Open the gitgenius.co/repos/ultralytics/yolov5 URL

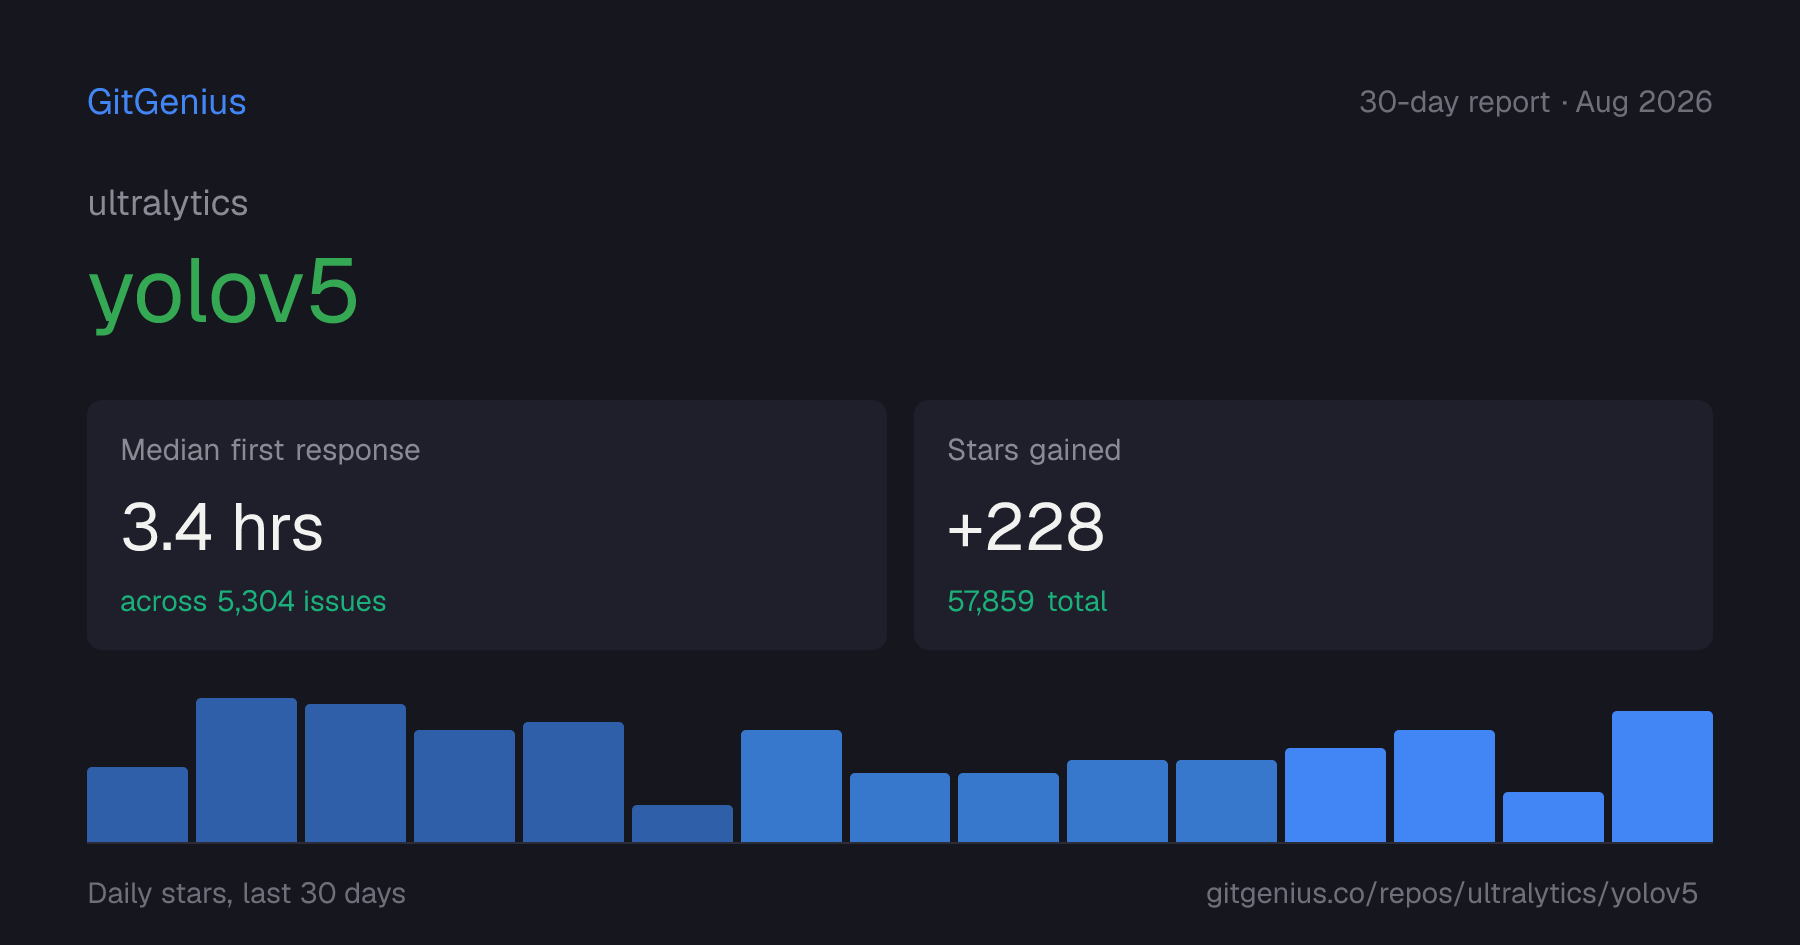(x=1452, y=893)
